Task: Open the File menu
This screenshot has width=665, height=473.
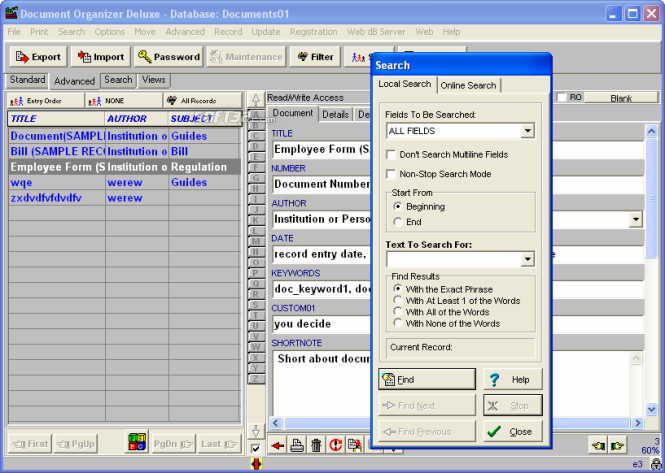Action: click(14, 32)
